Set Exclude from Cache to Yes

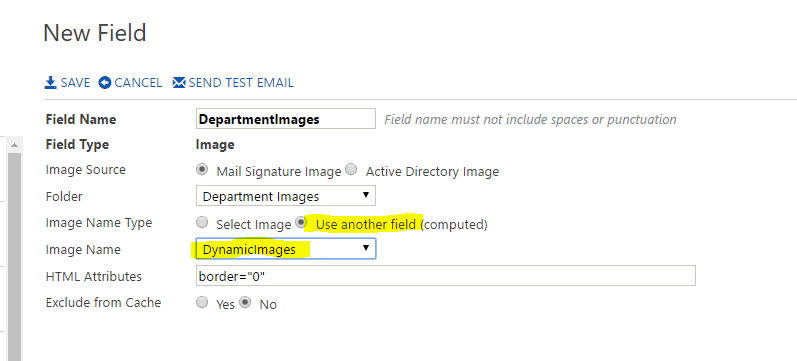[202, 303]
